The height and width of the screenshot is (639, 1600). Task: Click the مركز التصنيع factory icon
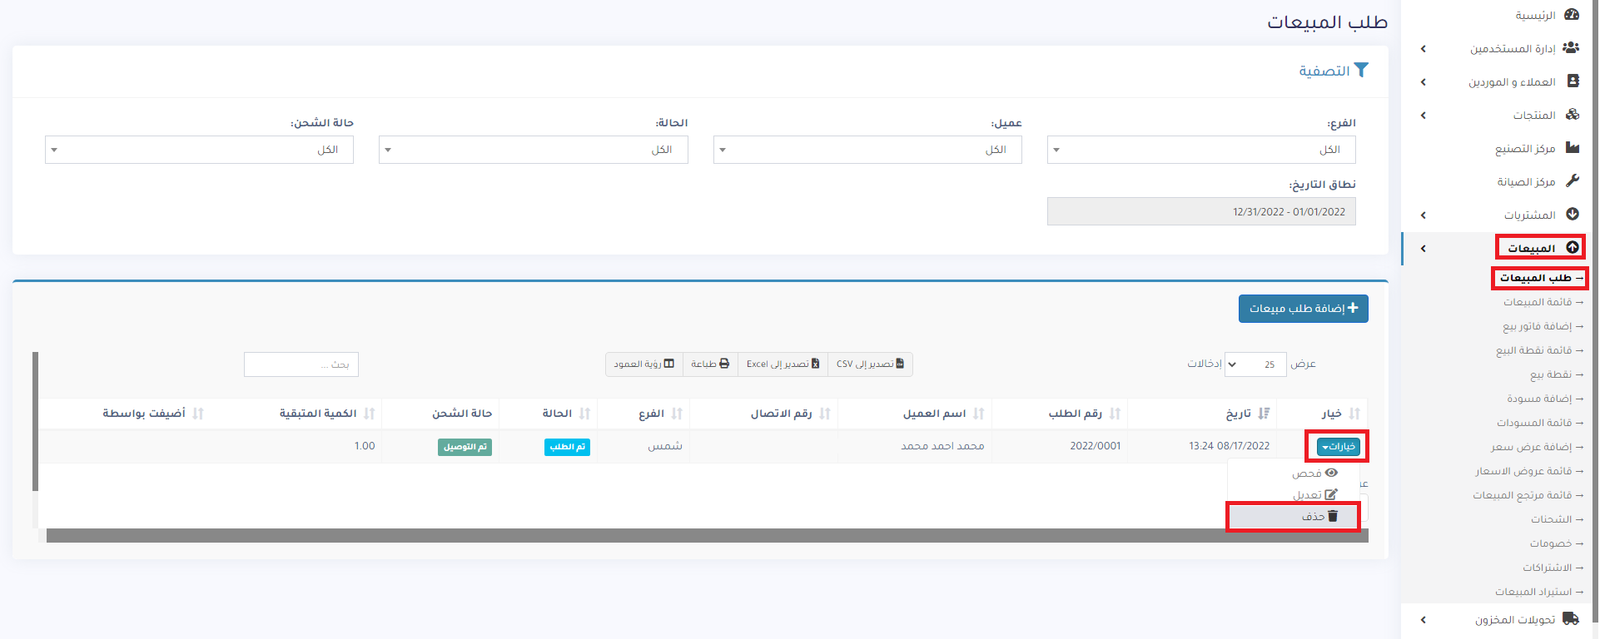[1572, 148]
